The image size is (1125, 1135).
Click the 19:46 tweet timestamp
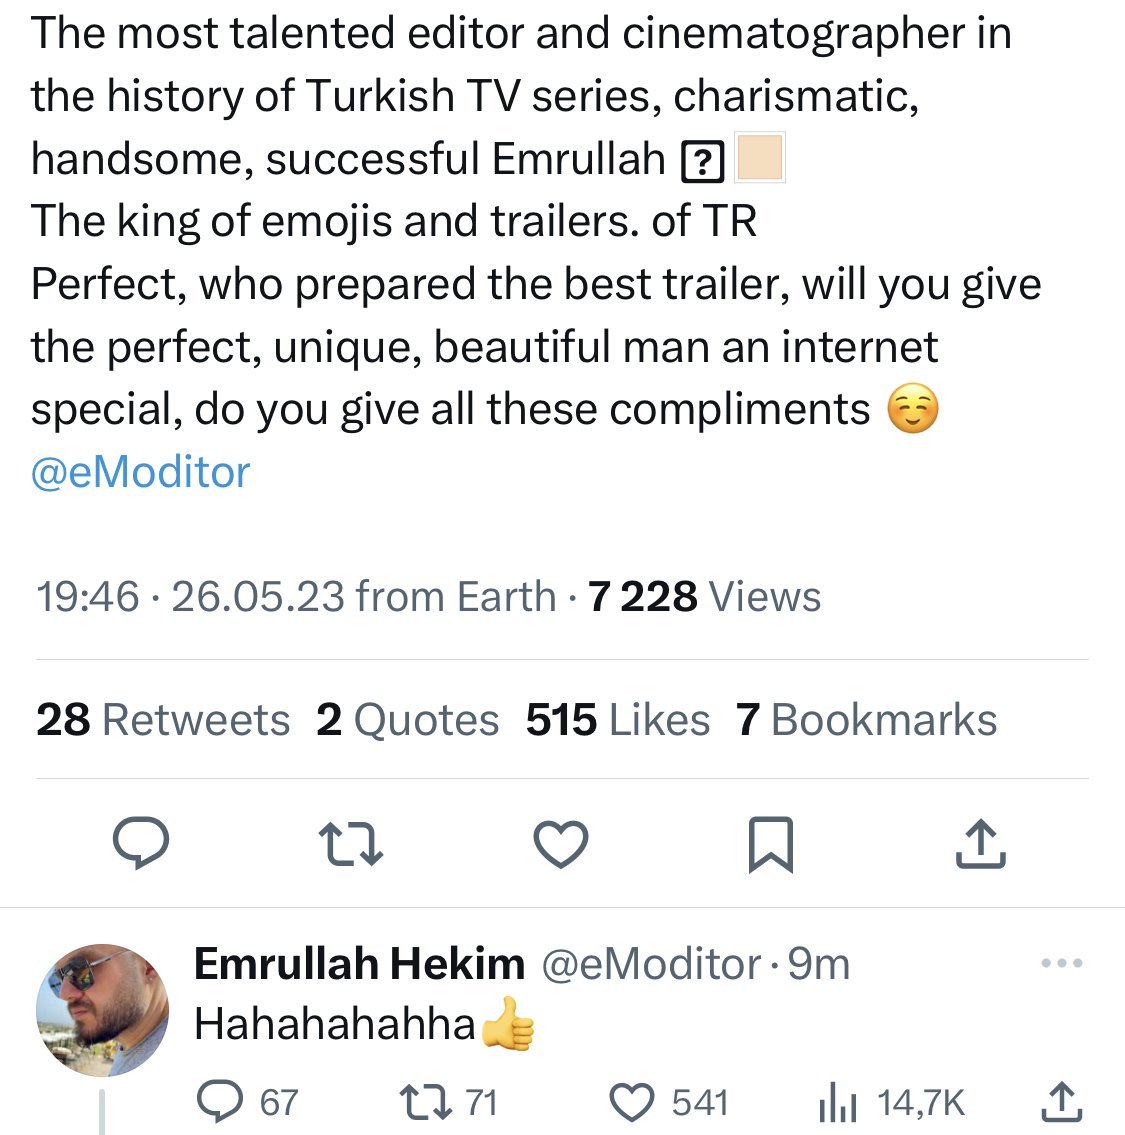[x=87, y=597]
